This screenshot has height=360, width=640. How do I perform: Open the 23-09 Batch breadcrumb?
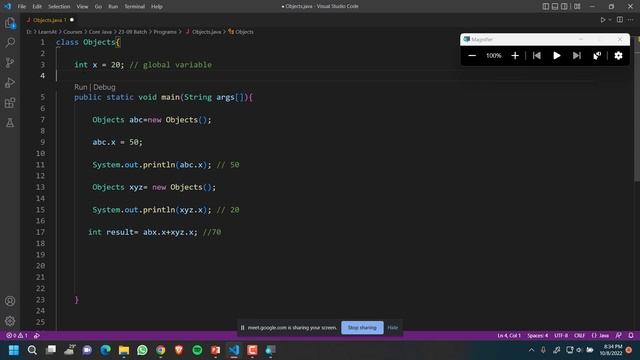pos(133,32)
